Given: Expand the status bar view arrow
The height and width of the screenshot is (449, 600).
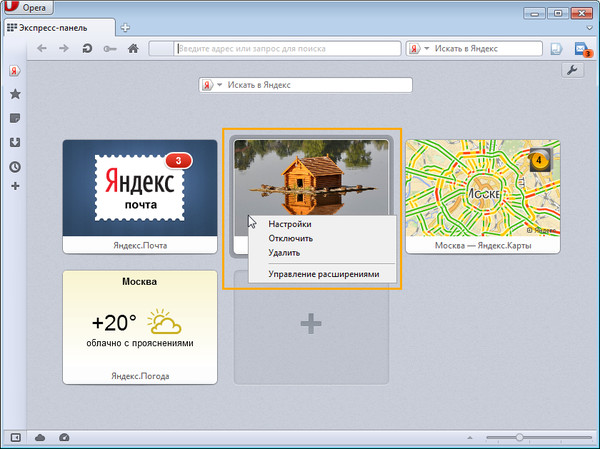Looking at the screenshot, I should click(470, 437).
